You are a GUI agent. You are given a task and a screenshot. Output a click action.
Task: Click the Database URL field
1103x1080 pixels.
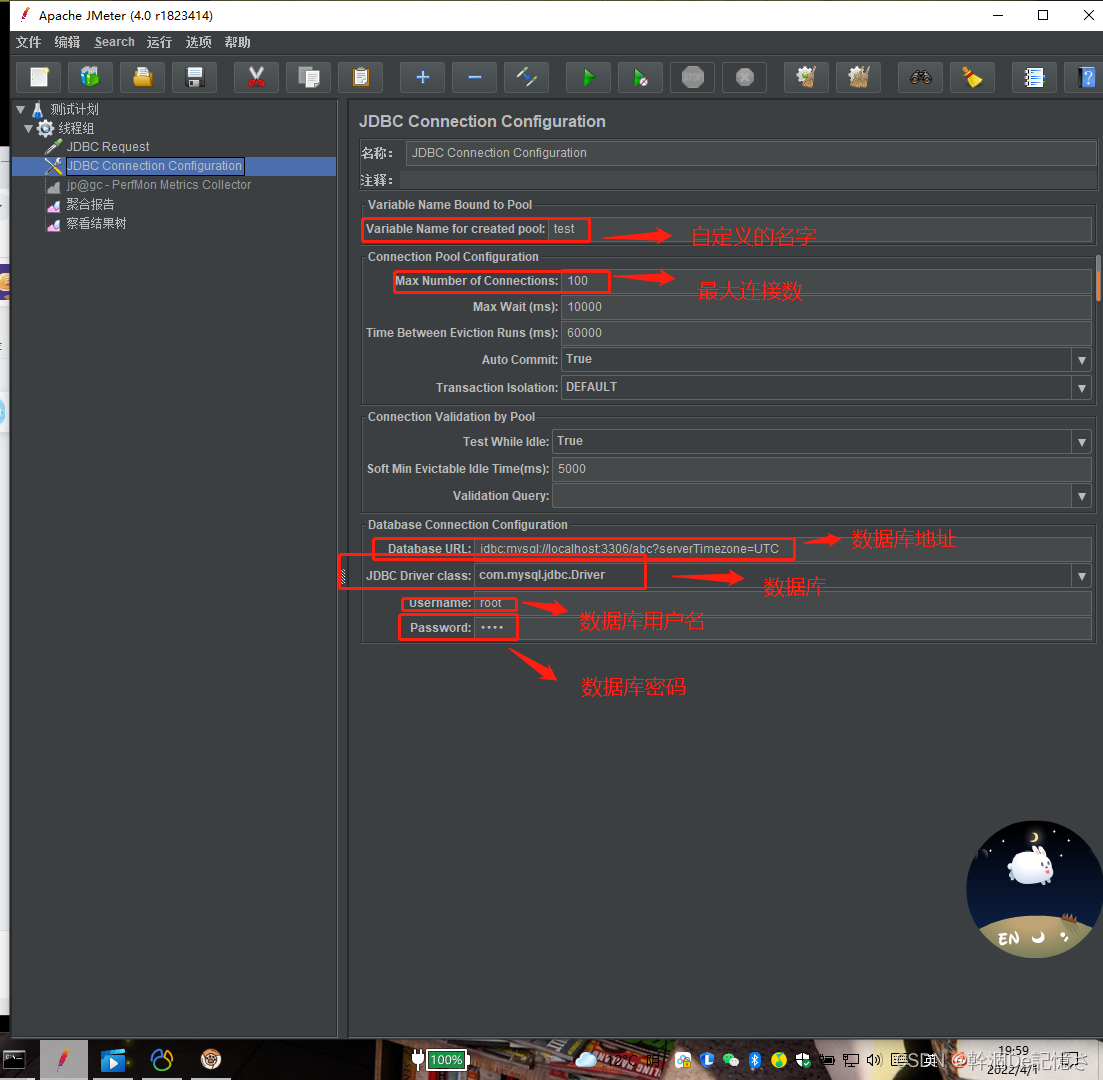(782, 549)
